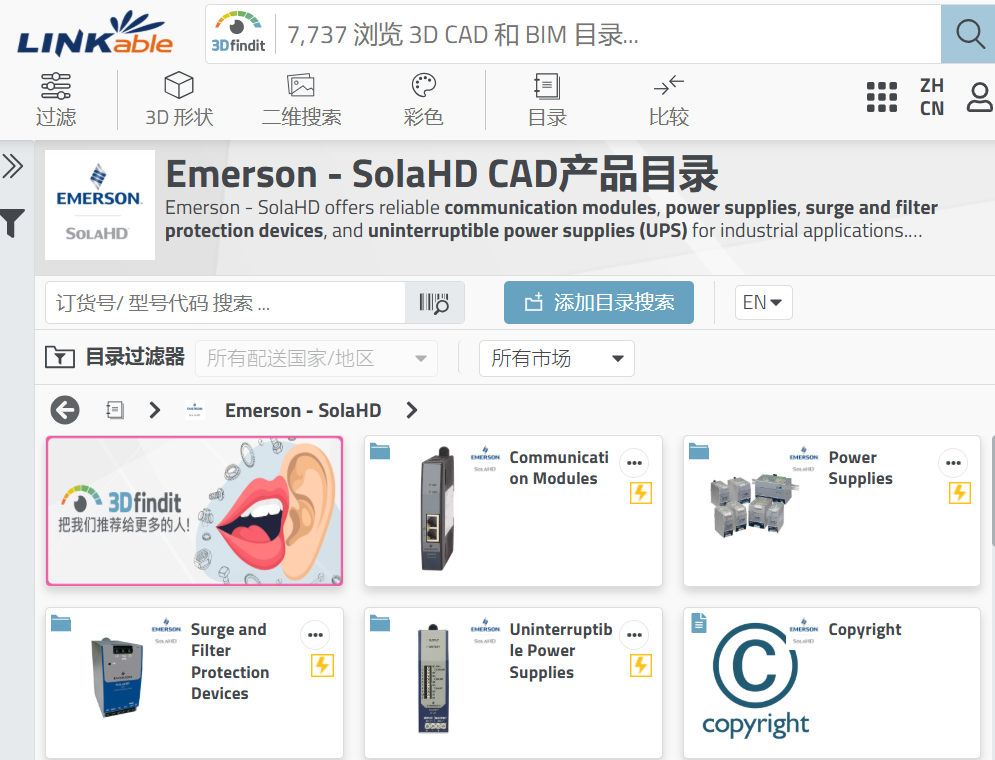This screenshot has width=995, height=760.
Task: Open the apps grid menu
Action: tap(882, 97)
